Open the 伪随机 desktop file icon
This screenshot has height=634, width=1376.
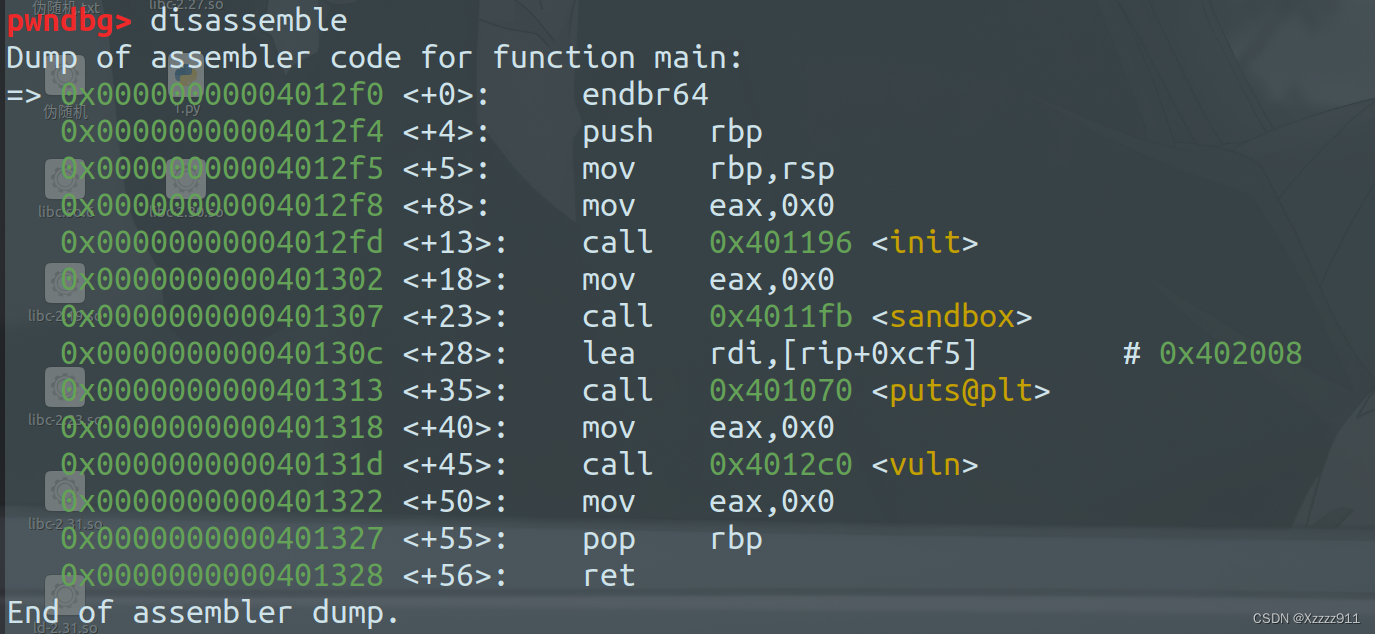click(x=65, y=78)
